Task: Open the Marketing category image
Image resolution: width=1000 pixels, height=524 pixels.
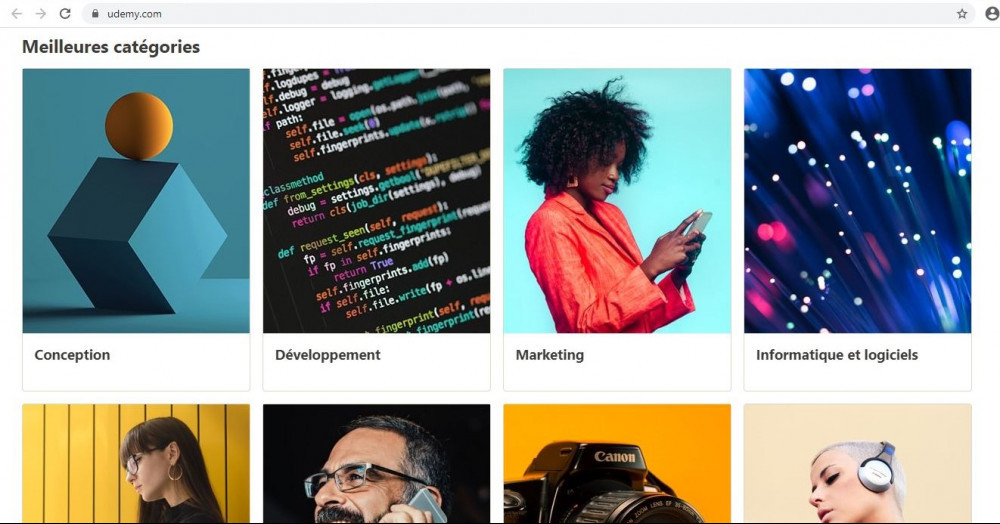Action: click(x=617, y=201)
